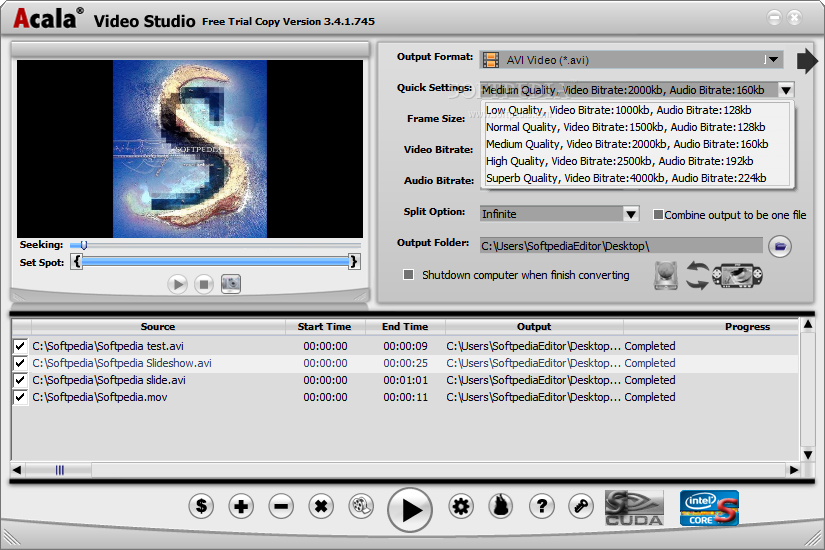Click end time 00:00:11 cell
Viewport: 825px width, 550px height.
coord(405,397)
